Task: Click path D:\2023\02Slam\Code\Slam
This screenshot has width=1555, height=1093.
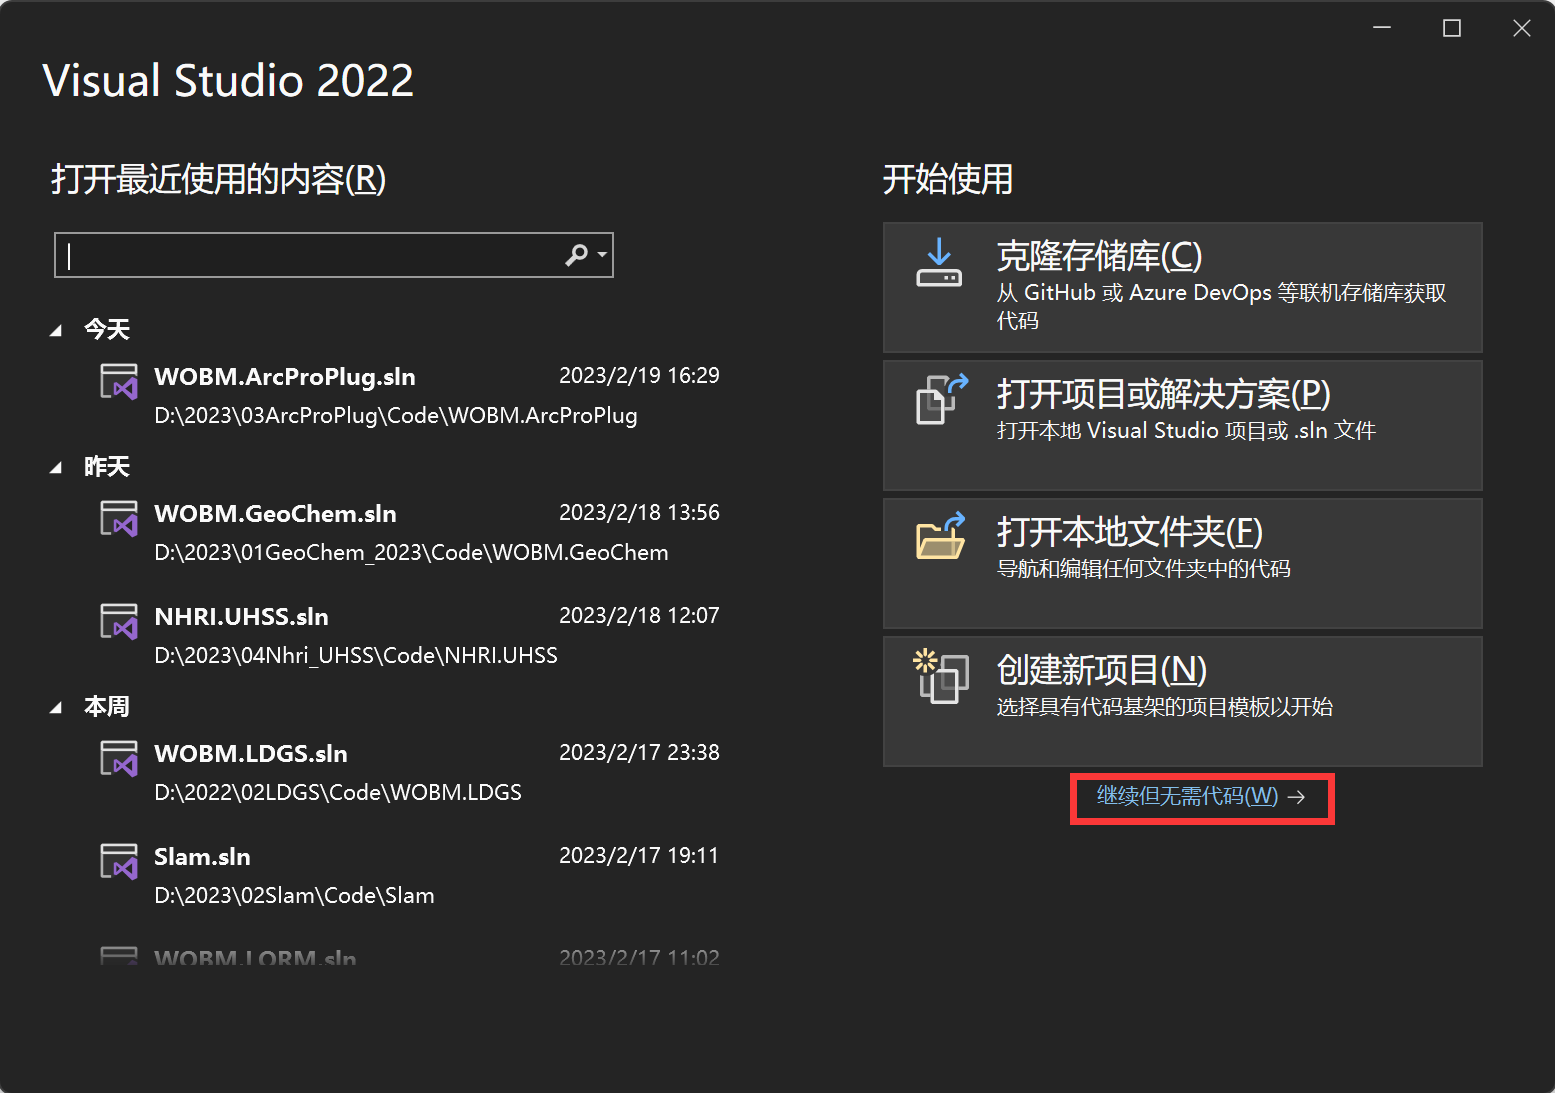Action: [x=294, y=895]
